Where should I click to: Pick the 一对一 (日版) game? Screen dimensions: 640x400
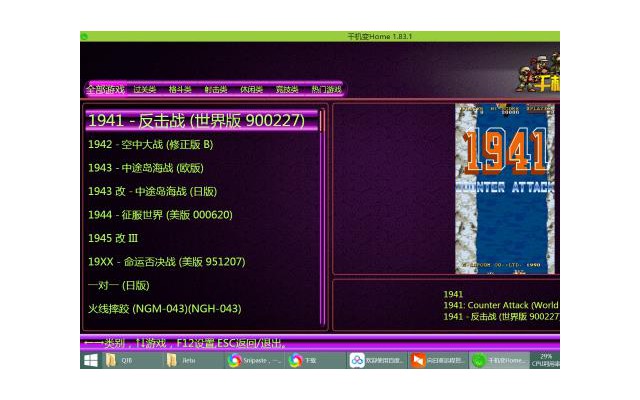pyautogui.click(x=119, y=285)
